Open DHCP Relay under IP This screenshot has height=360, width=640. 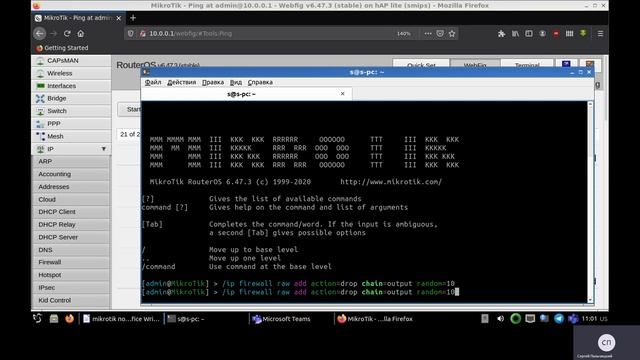point(71,224)
